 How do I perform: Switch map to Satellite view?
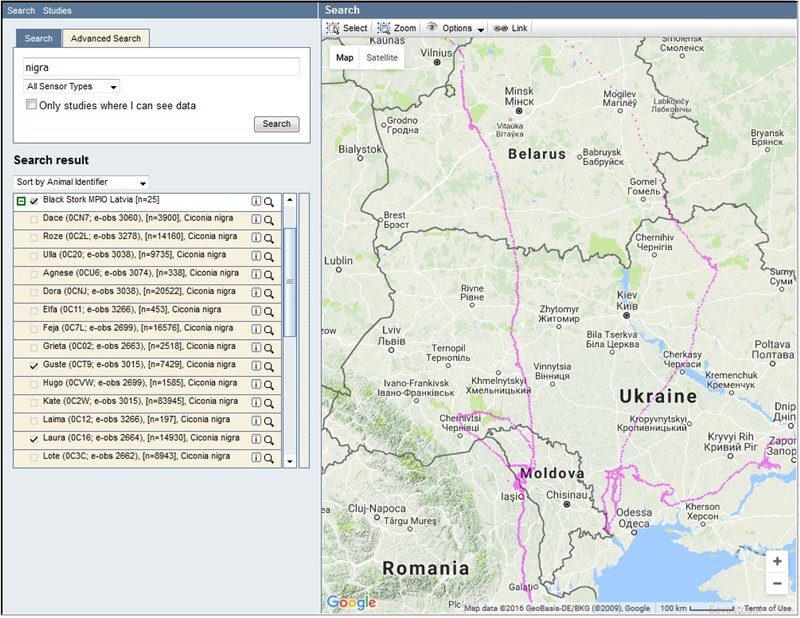(x=382, y=58)
